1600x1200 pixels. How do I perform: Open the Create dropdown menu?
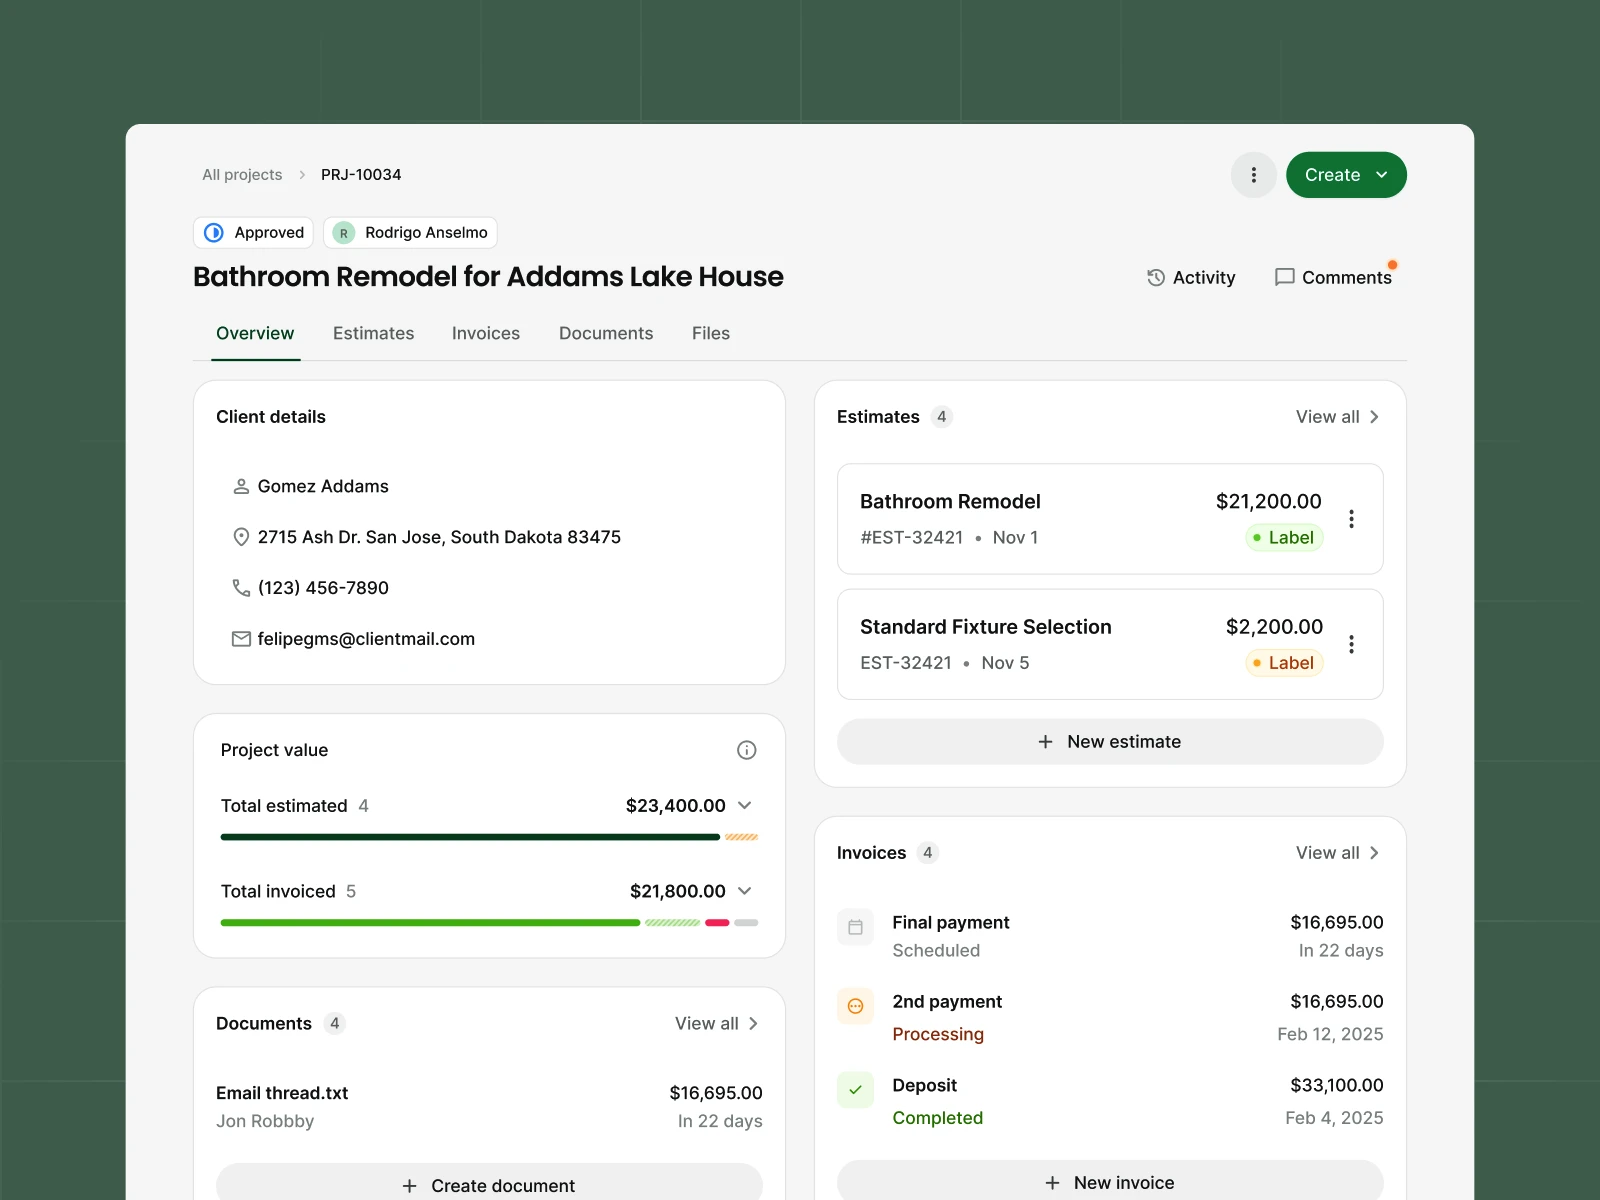click(1345, 174)
